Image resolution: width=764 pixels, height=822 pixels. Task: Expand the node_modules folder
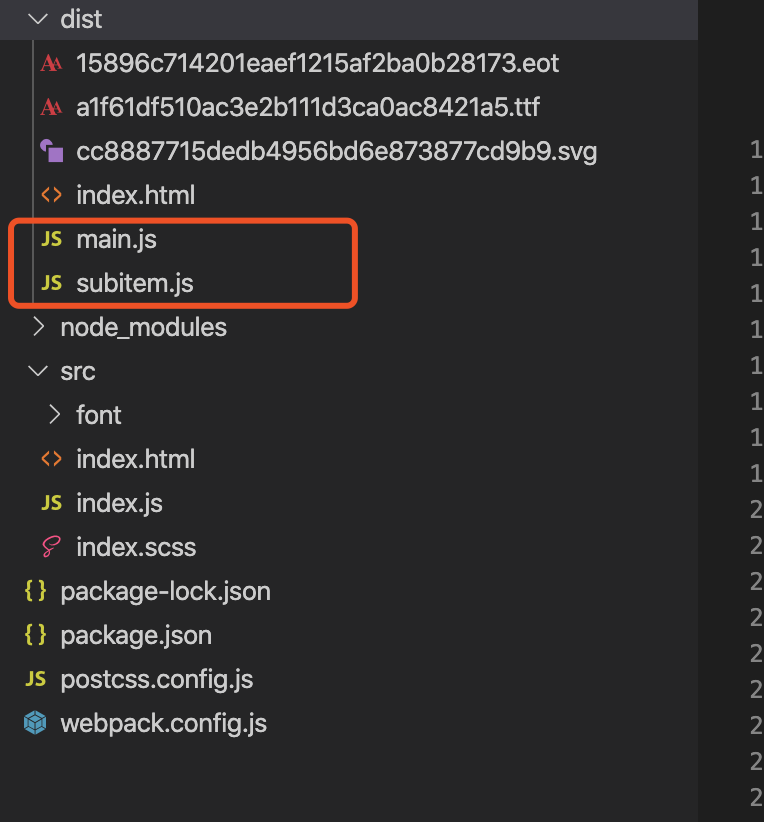[x=38, y=328]
